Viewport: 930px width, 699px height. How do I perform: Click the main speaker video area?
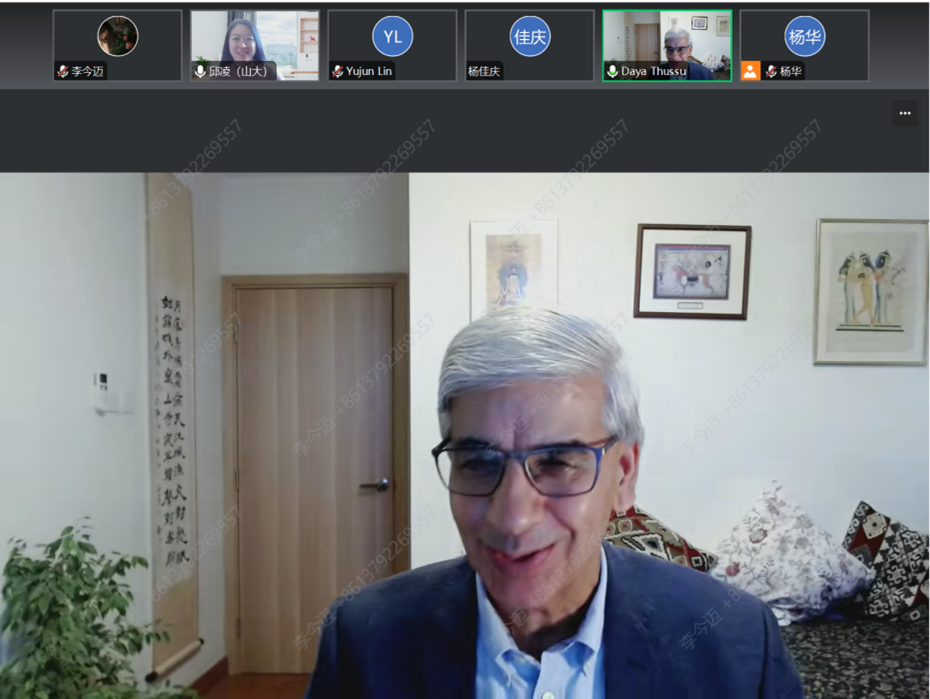465,435
